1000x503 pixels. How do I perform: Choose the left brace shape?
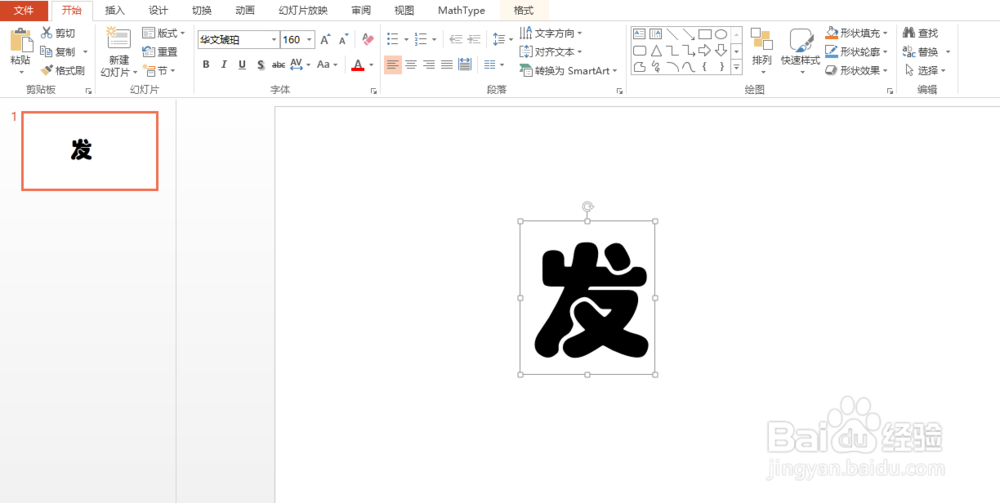click(x=705, y=66)
